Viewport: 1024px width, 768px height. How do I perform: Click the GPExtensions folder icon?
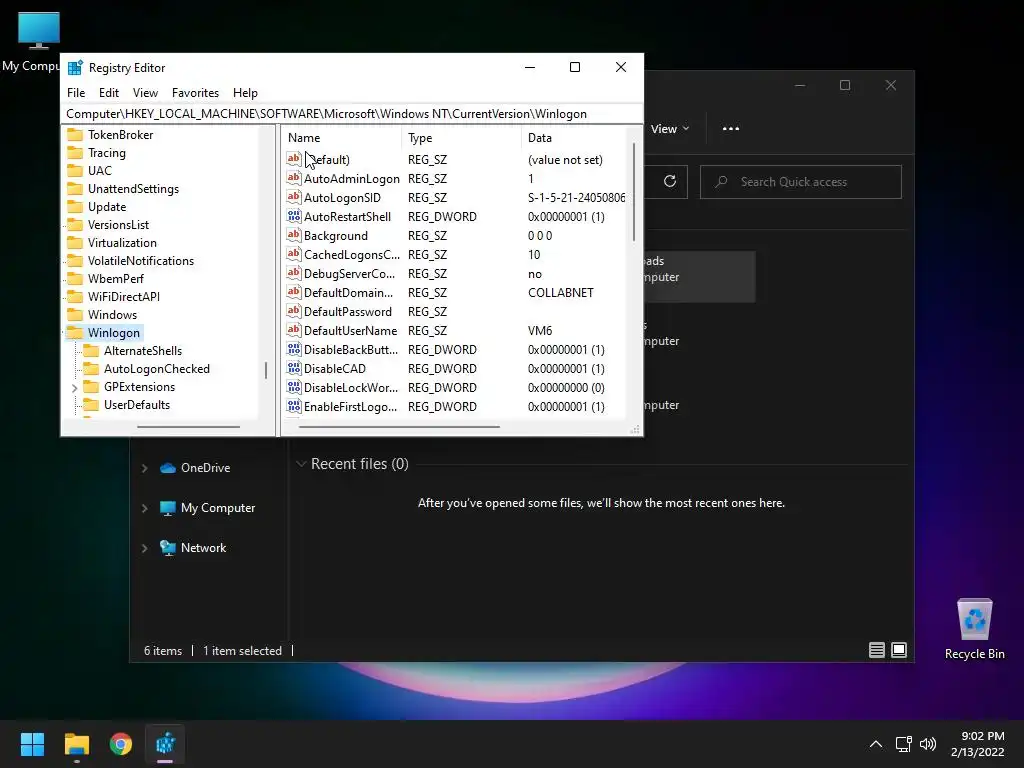click(91, 387)
